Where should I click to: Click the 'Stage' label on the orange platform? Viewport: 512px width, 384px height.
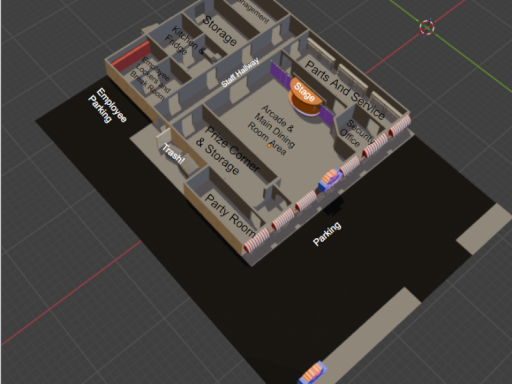click(304, 92)
